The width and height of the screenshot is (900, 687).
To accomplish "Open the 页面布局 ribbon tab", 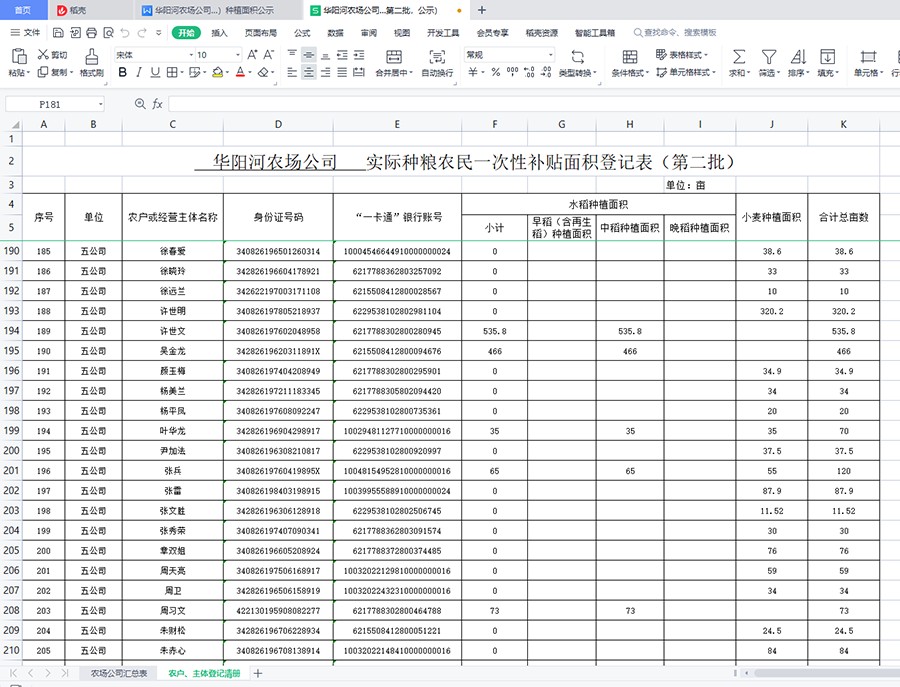I will point(261,33).
